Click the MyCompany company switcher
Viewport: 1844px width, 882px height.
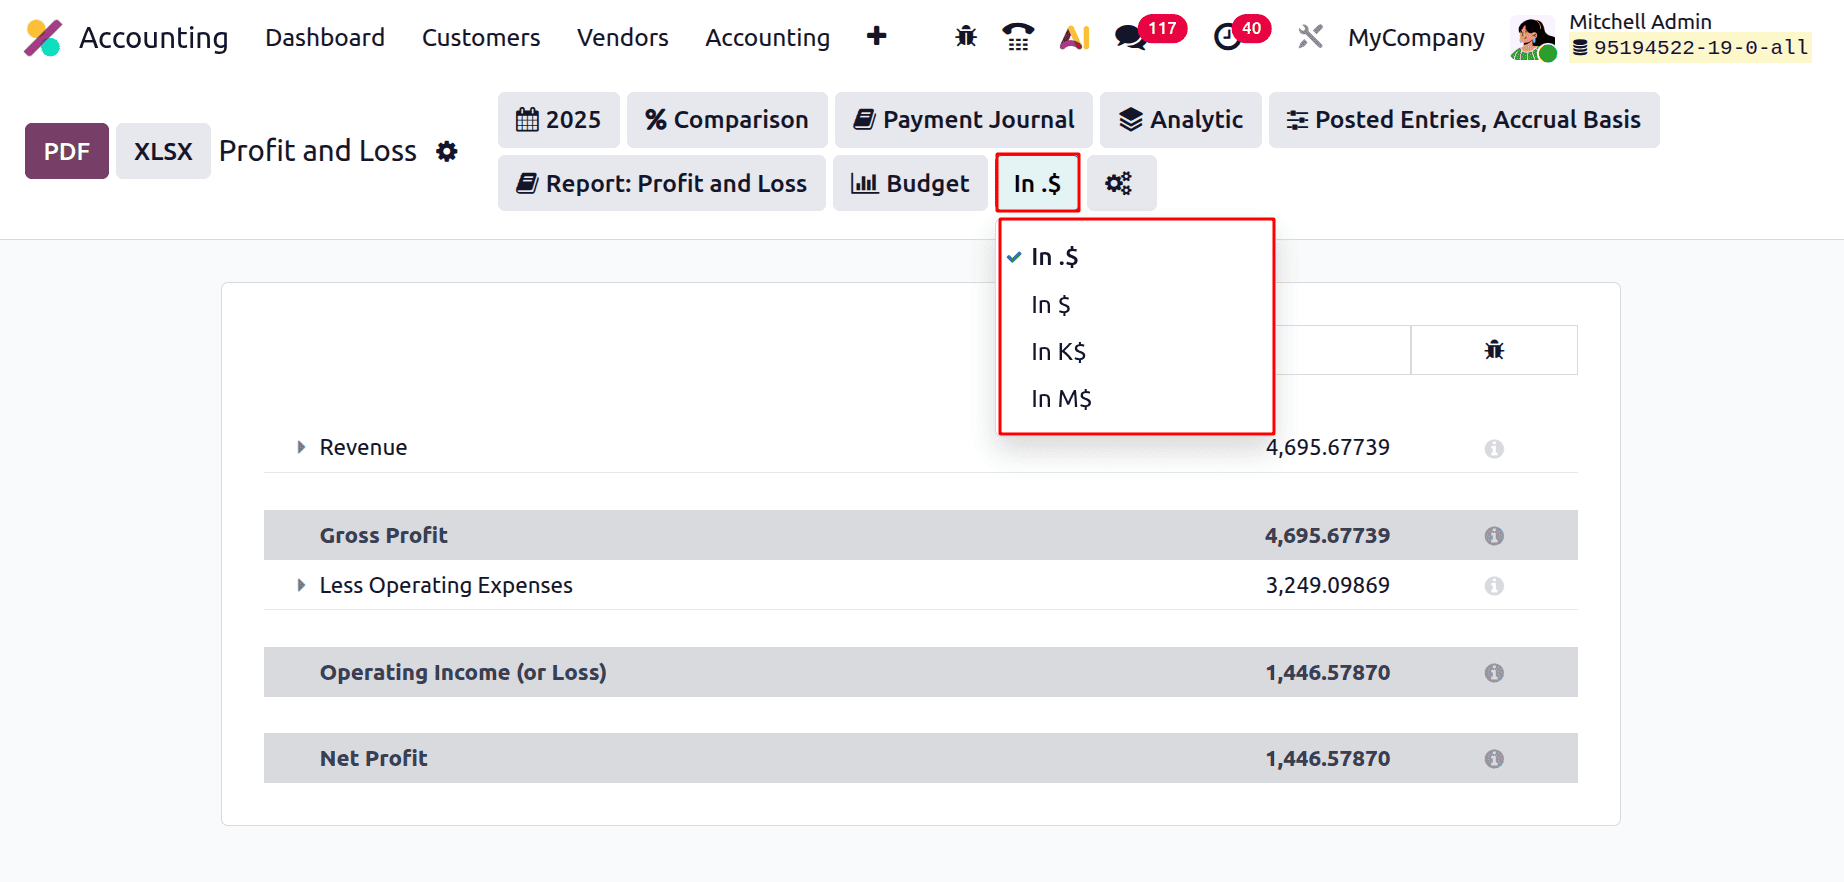(1416, 38)
